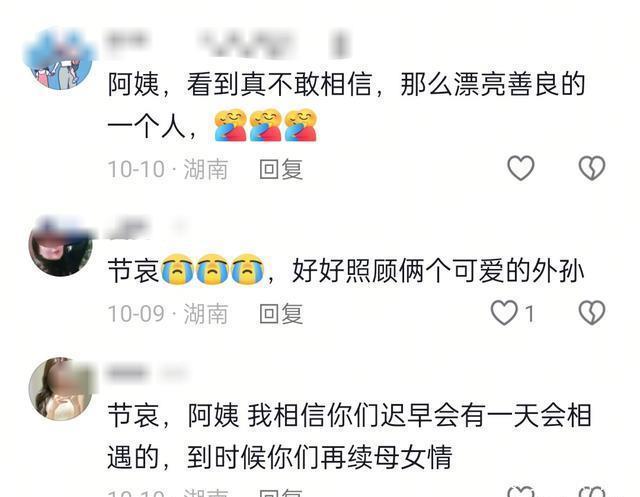
Task: Click the text 好好照顾俩个可爱的外孙
Action: click(x=438, y=270)
